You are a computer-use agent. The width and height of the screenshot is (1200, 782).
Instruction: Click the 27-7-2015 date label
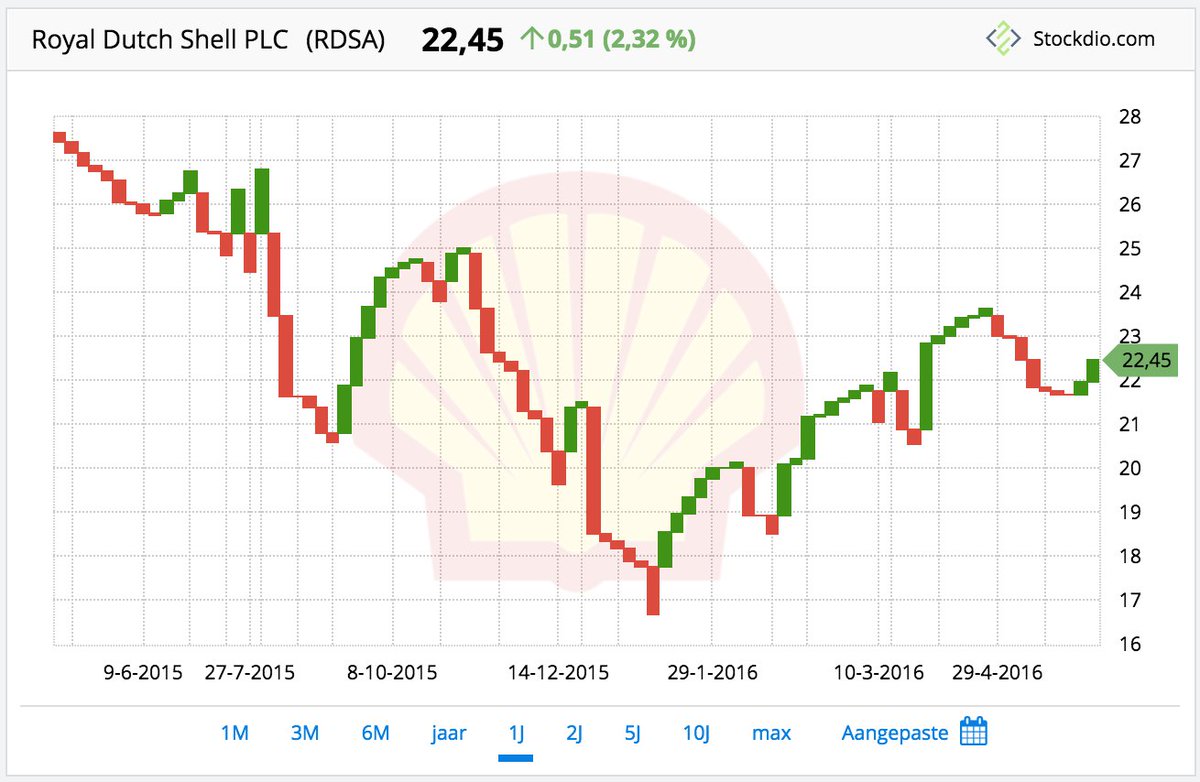click(x=250, y=672)
